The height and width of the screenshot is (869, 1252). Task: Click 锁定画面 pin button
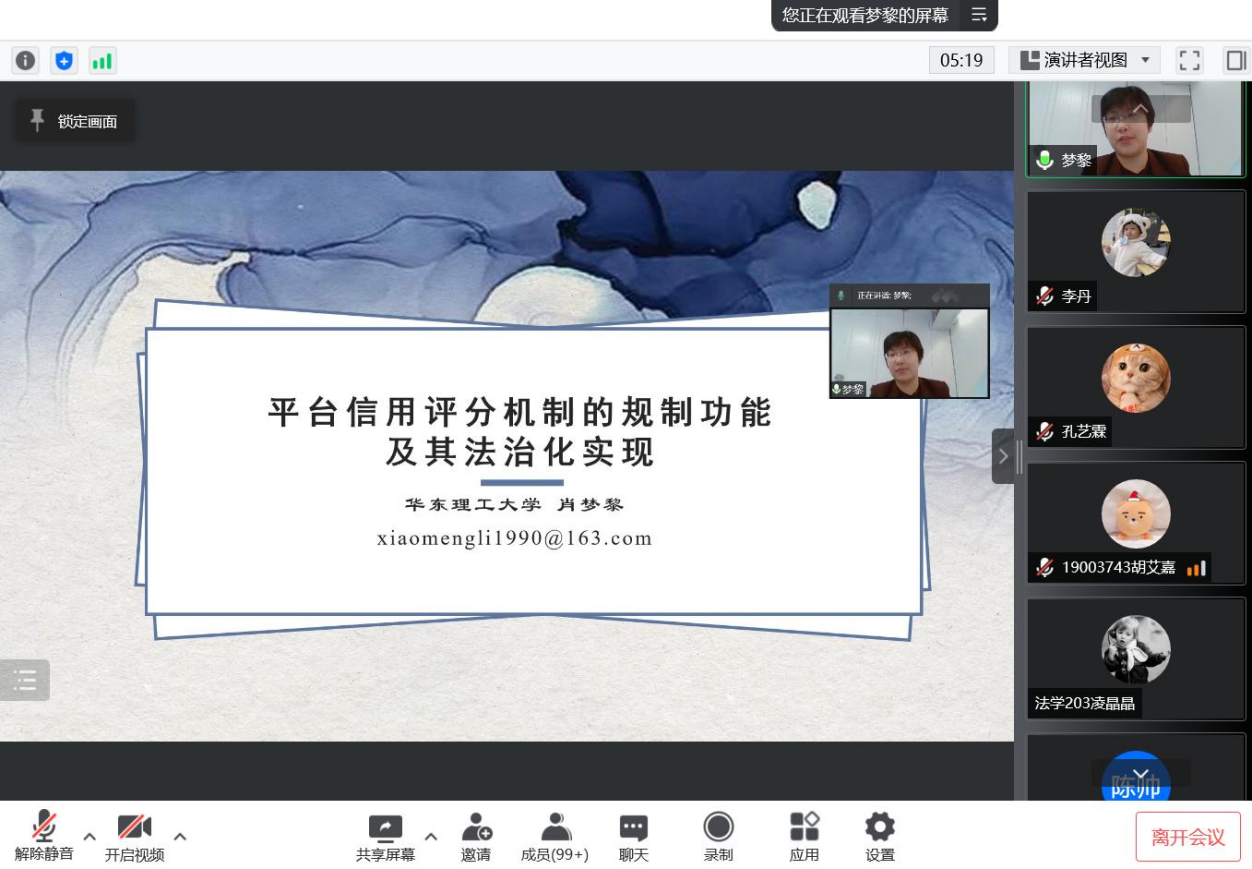(75, 121)
